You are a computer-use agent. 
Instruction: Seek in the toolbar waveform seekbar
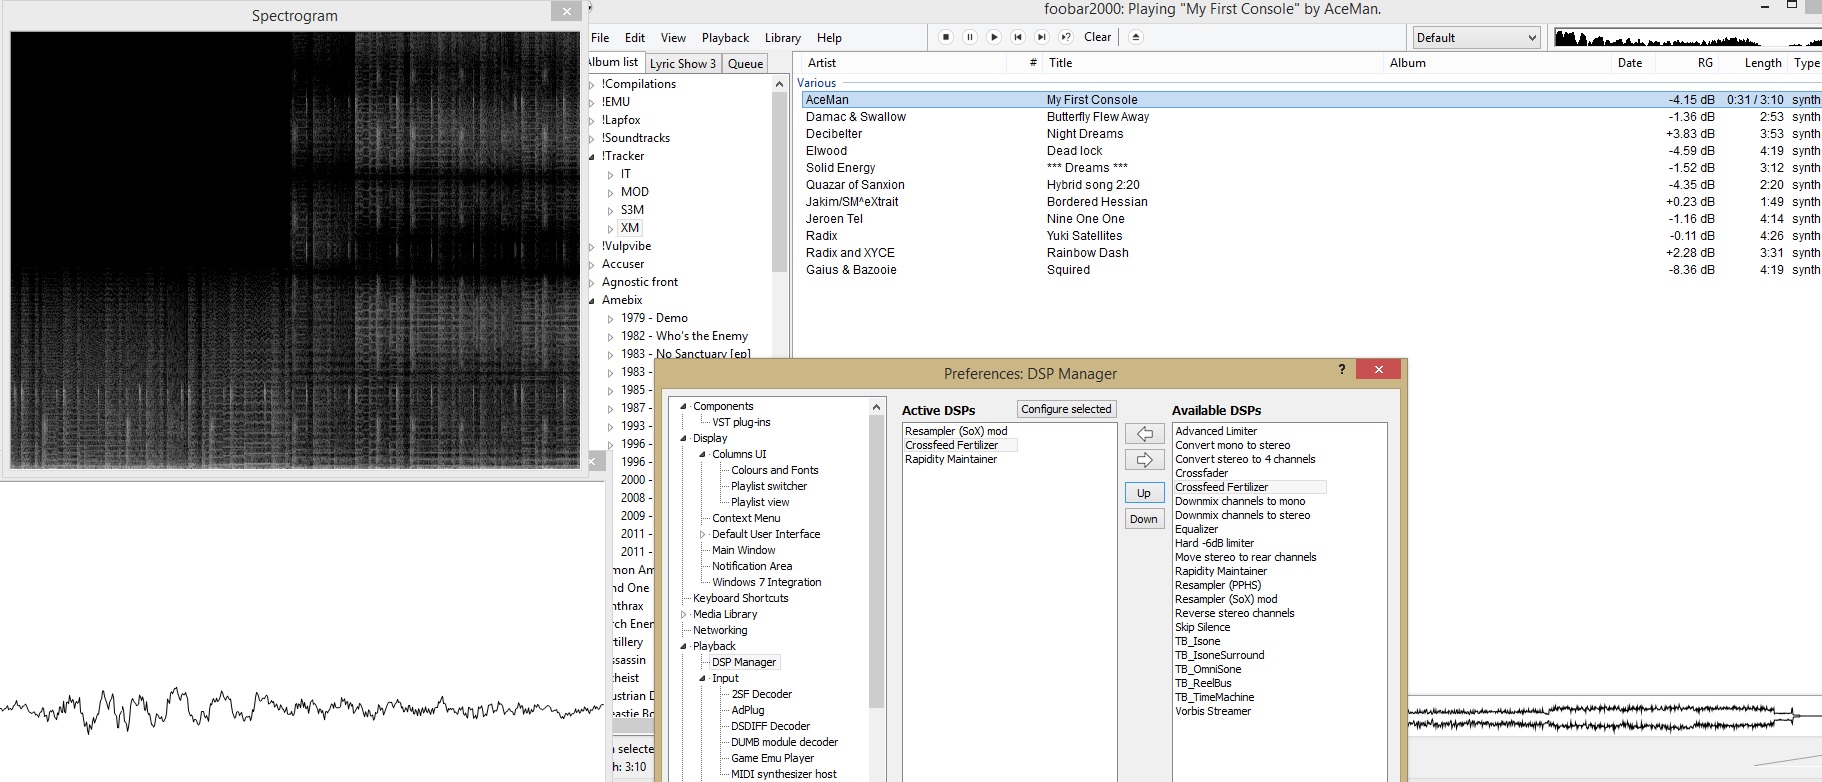[1687, 38]
